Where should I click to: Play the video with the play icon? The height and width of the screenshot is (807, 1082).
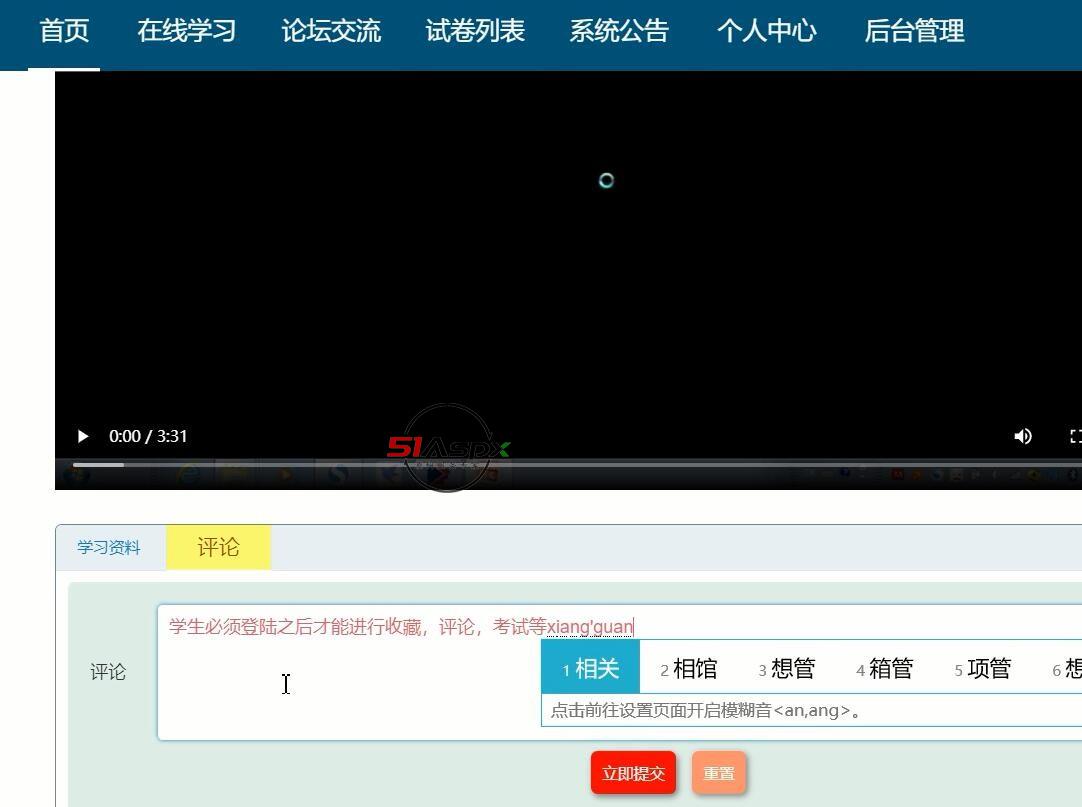coord(83,436)
